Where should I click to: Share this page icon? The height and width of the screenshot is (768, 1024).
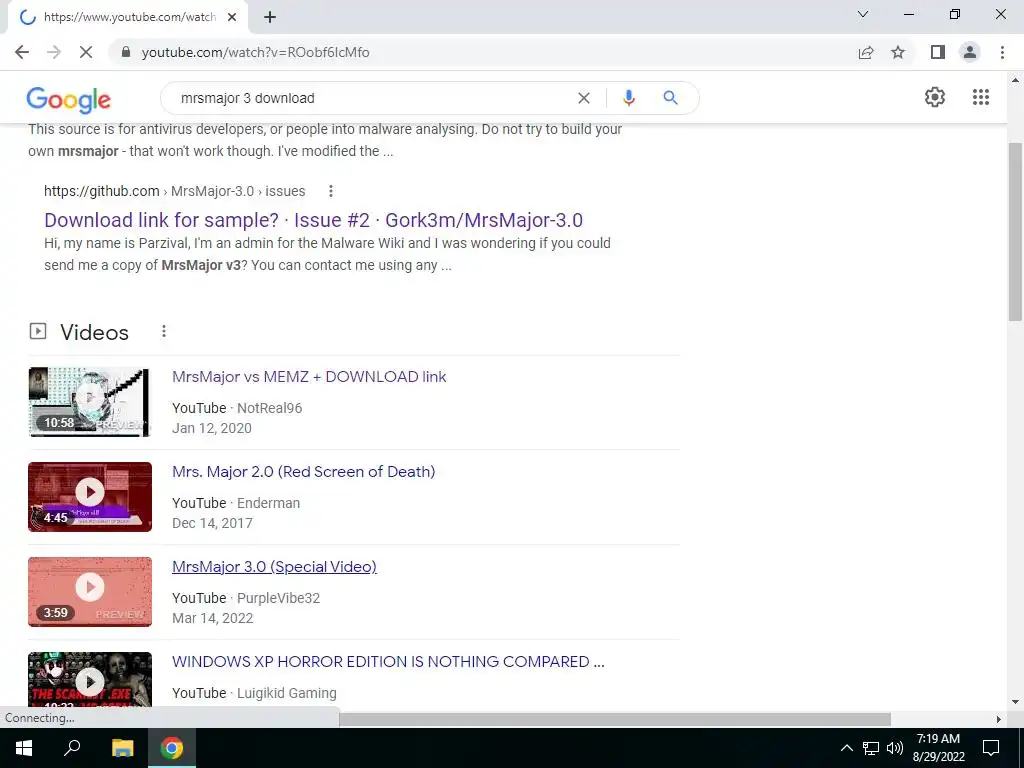(866, 52)
